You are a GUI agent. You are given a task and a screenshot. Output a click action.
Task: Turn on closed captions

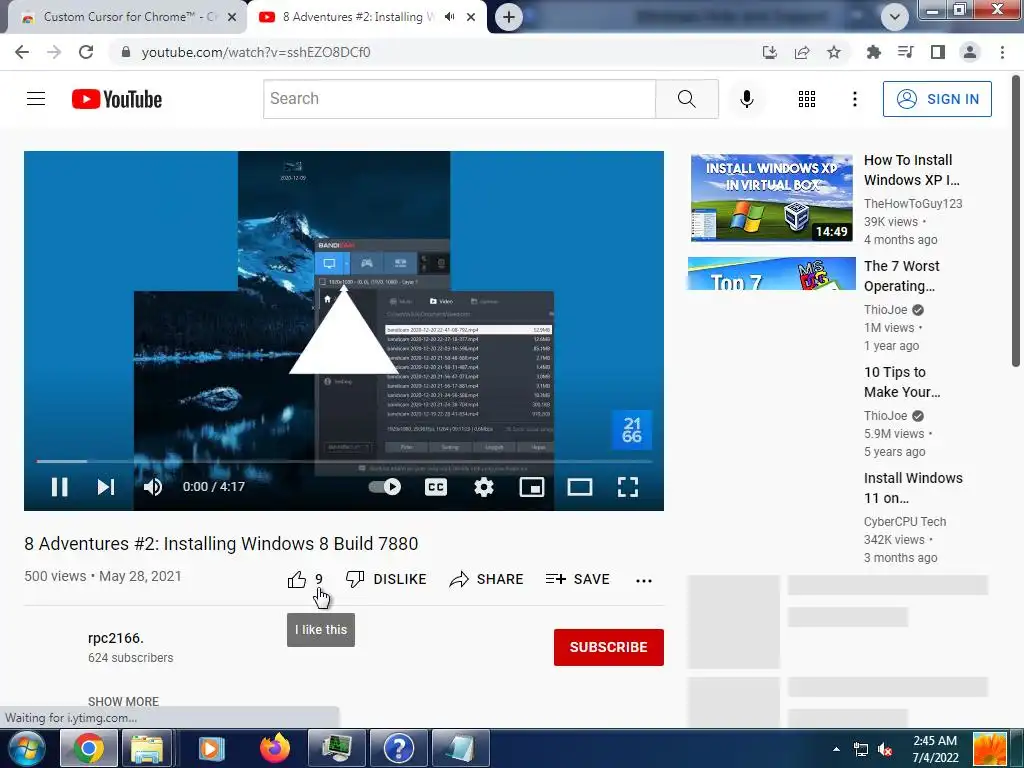[x=436, y=487]
